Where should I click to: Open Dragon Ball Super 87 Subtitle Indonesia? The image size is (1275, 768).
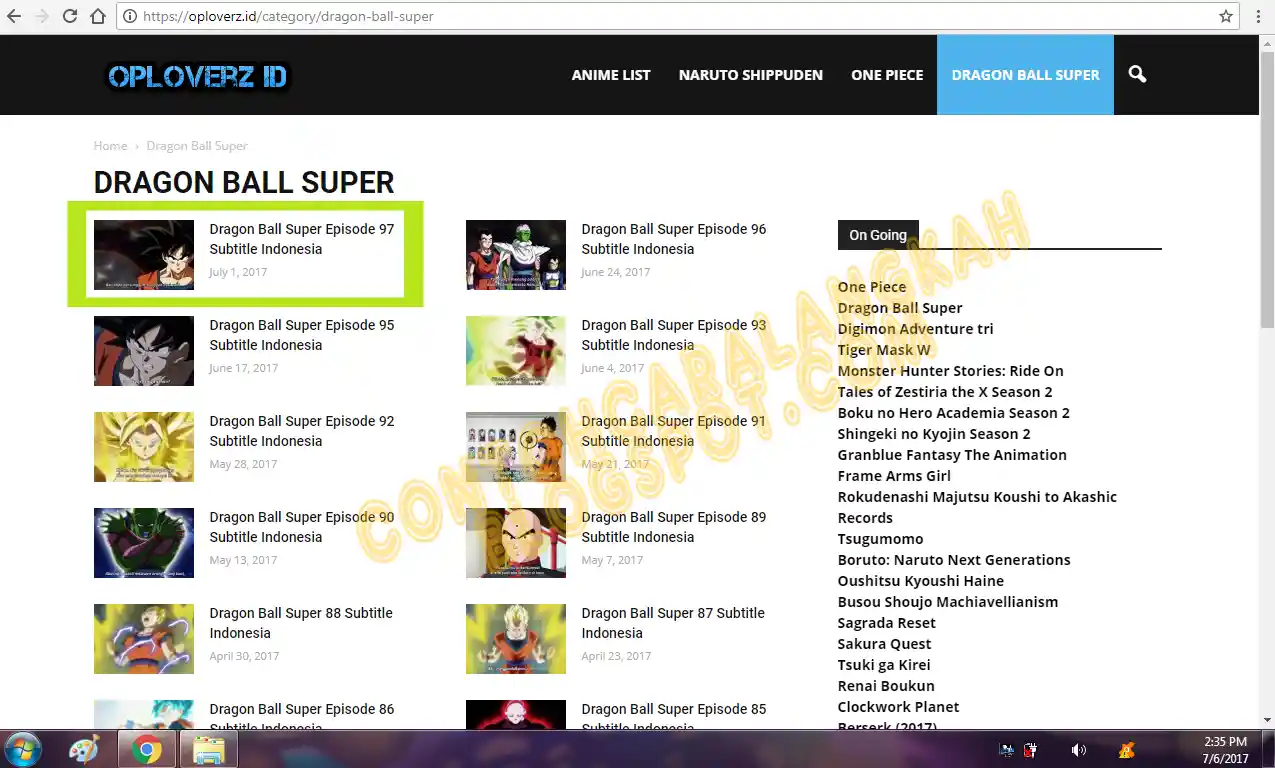click(673, 623)
